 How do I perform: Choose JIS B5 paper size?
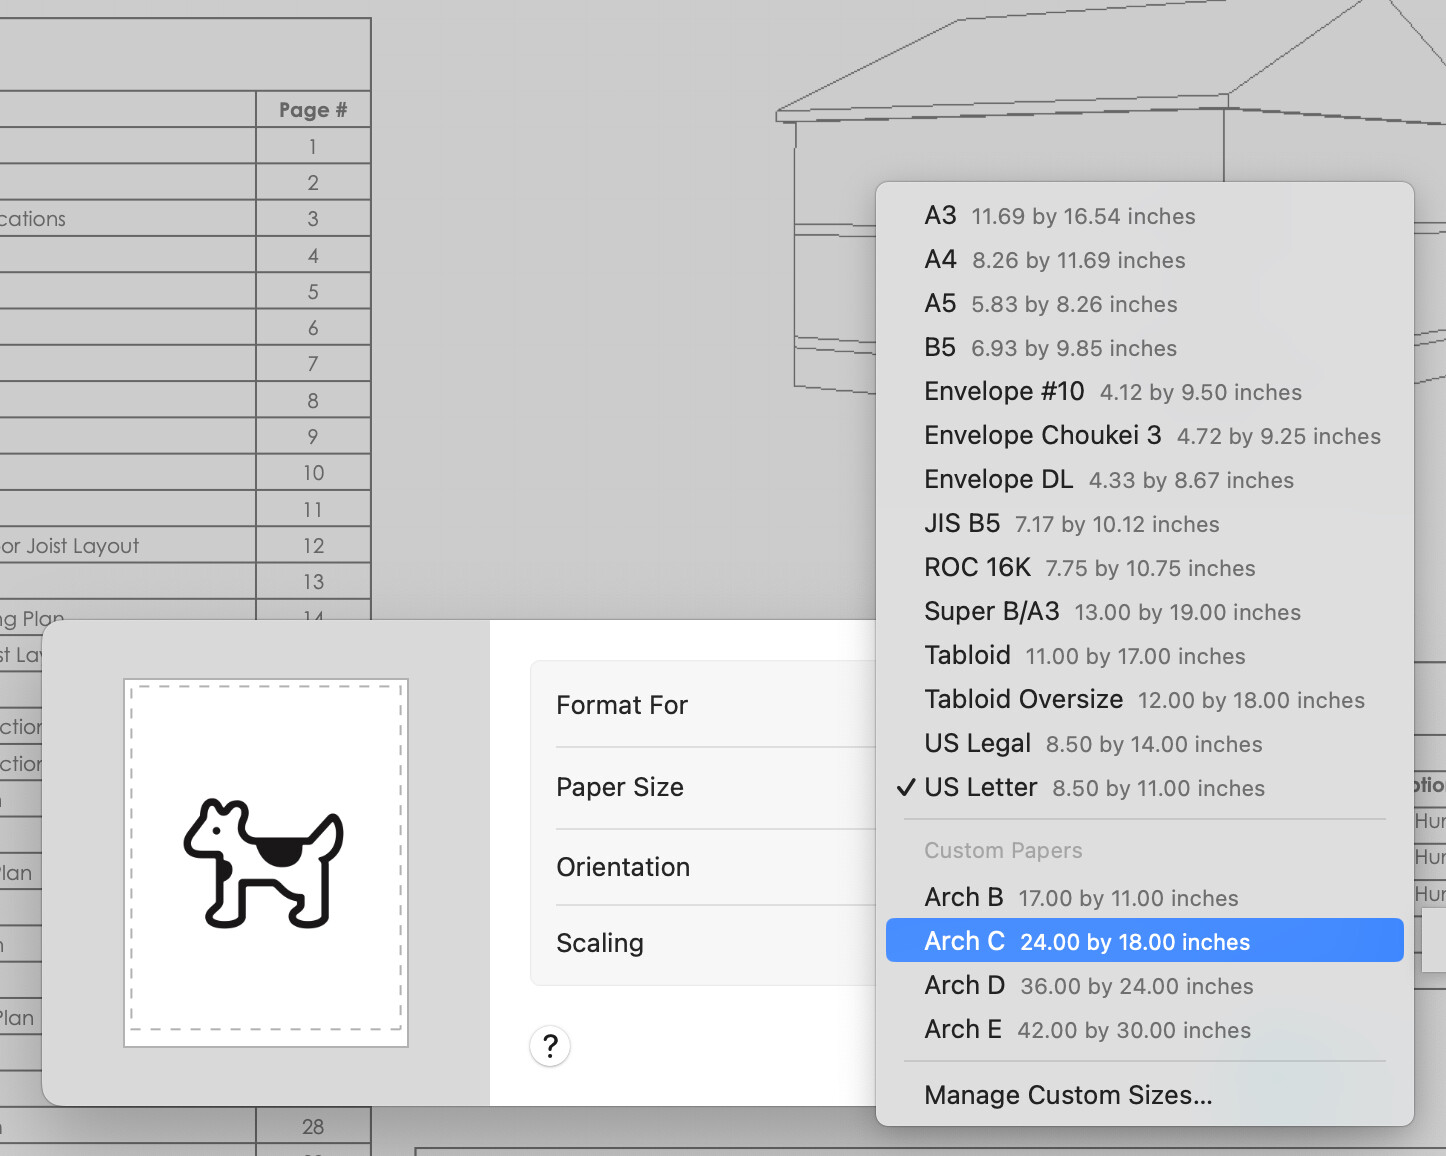1145,524
